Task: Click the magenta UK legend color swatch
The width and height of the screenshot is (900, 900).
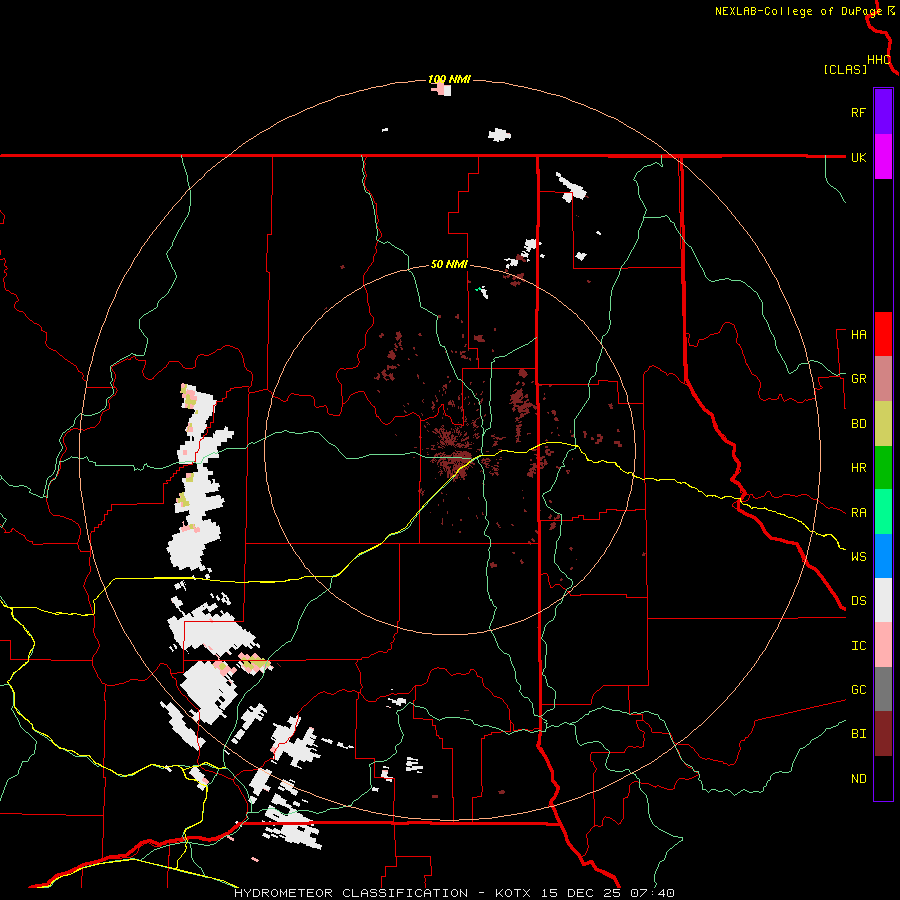Action: (883, 157)
